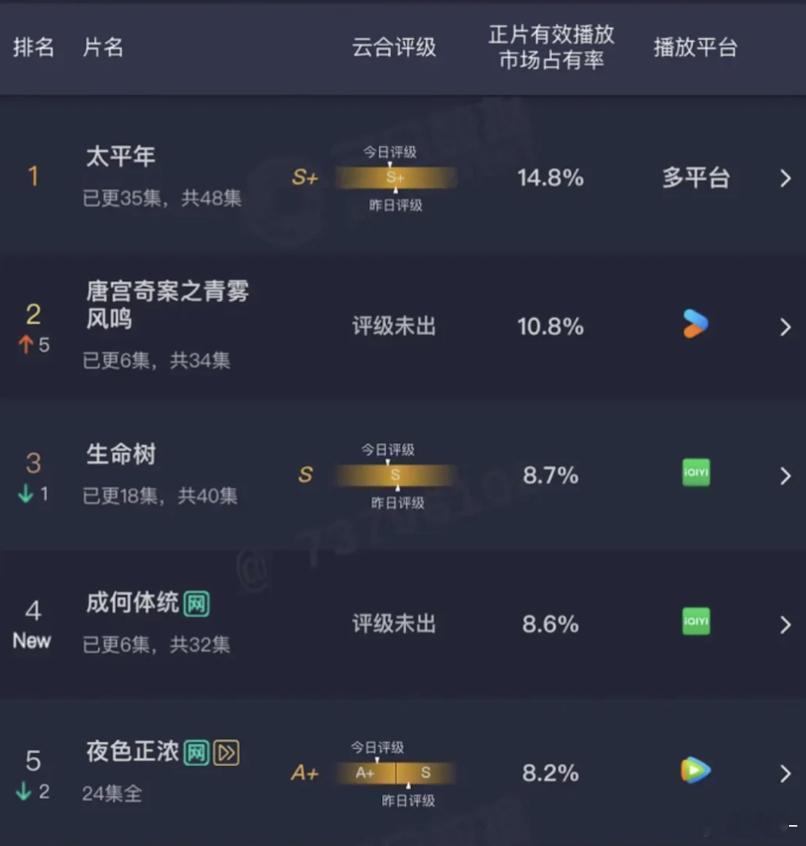
Task: Select the A+ rating badge for 夜色正浓
Action: (x=303, y=772)
